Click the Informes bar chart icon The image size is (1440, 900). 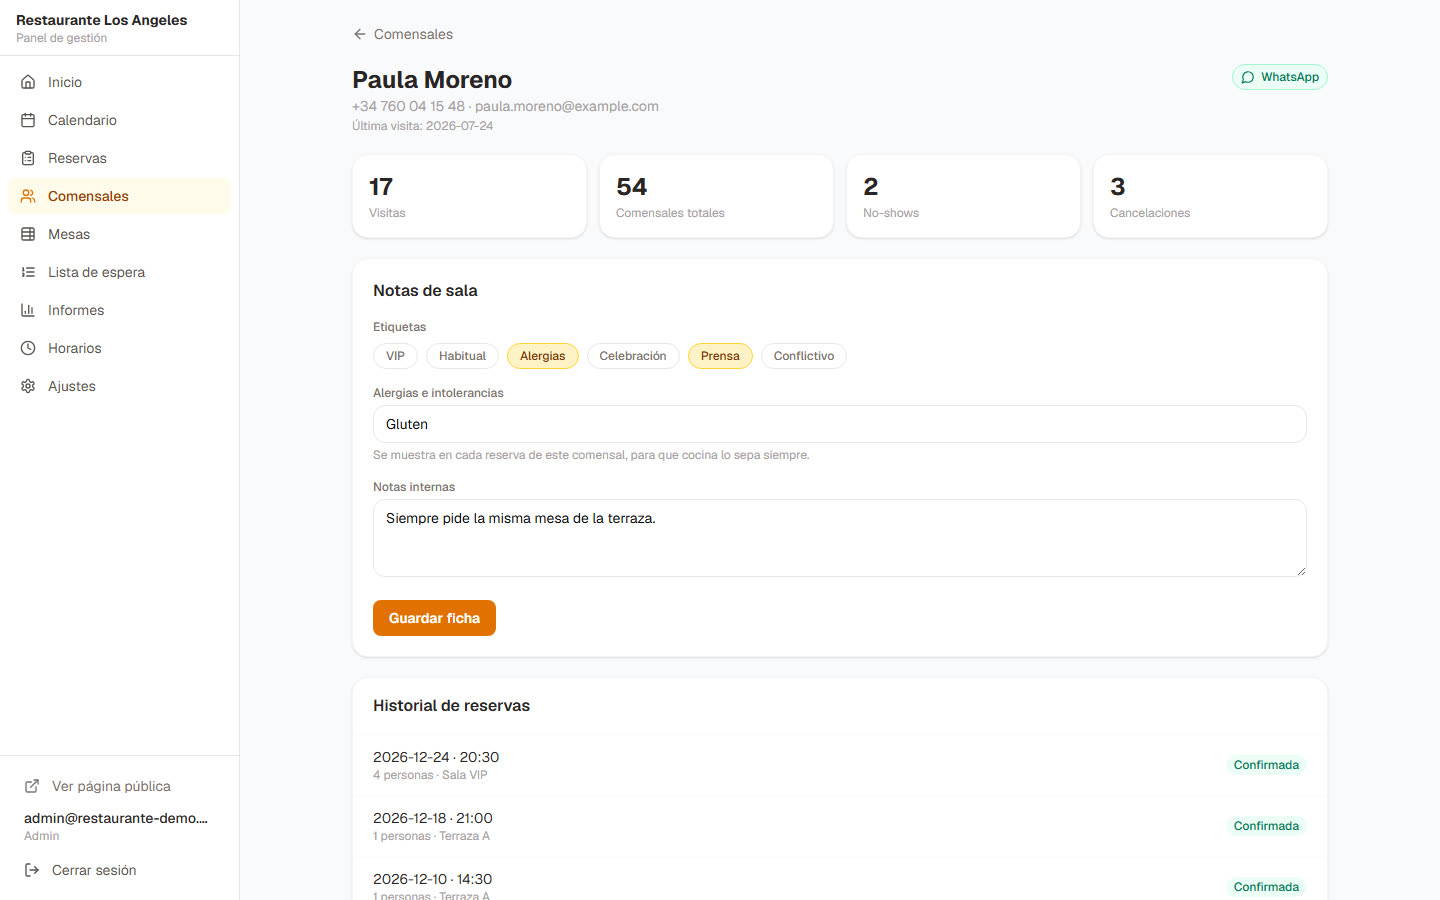click(x=28, y=310)
